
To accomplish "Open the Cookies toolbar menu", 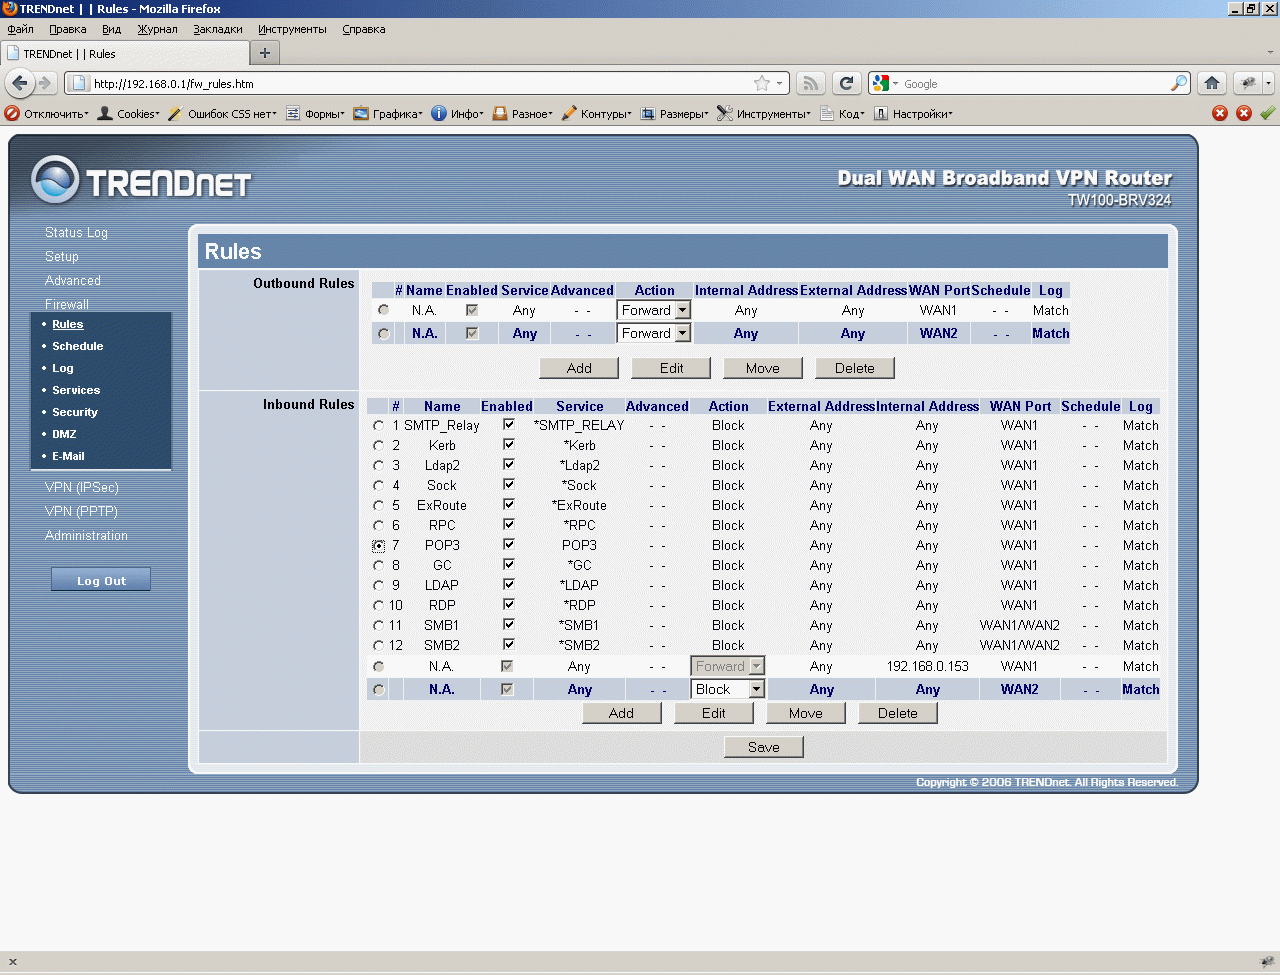I will pos(129,114).
